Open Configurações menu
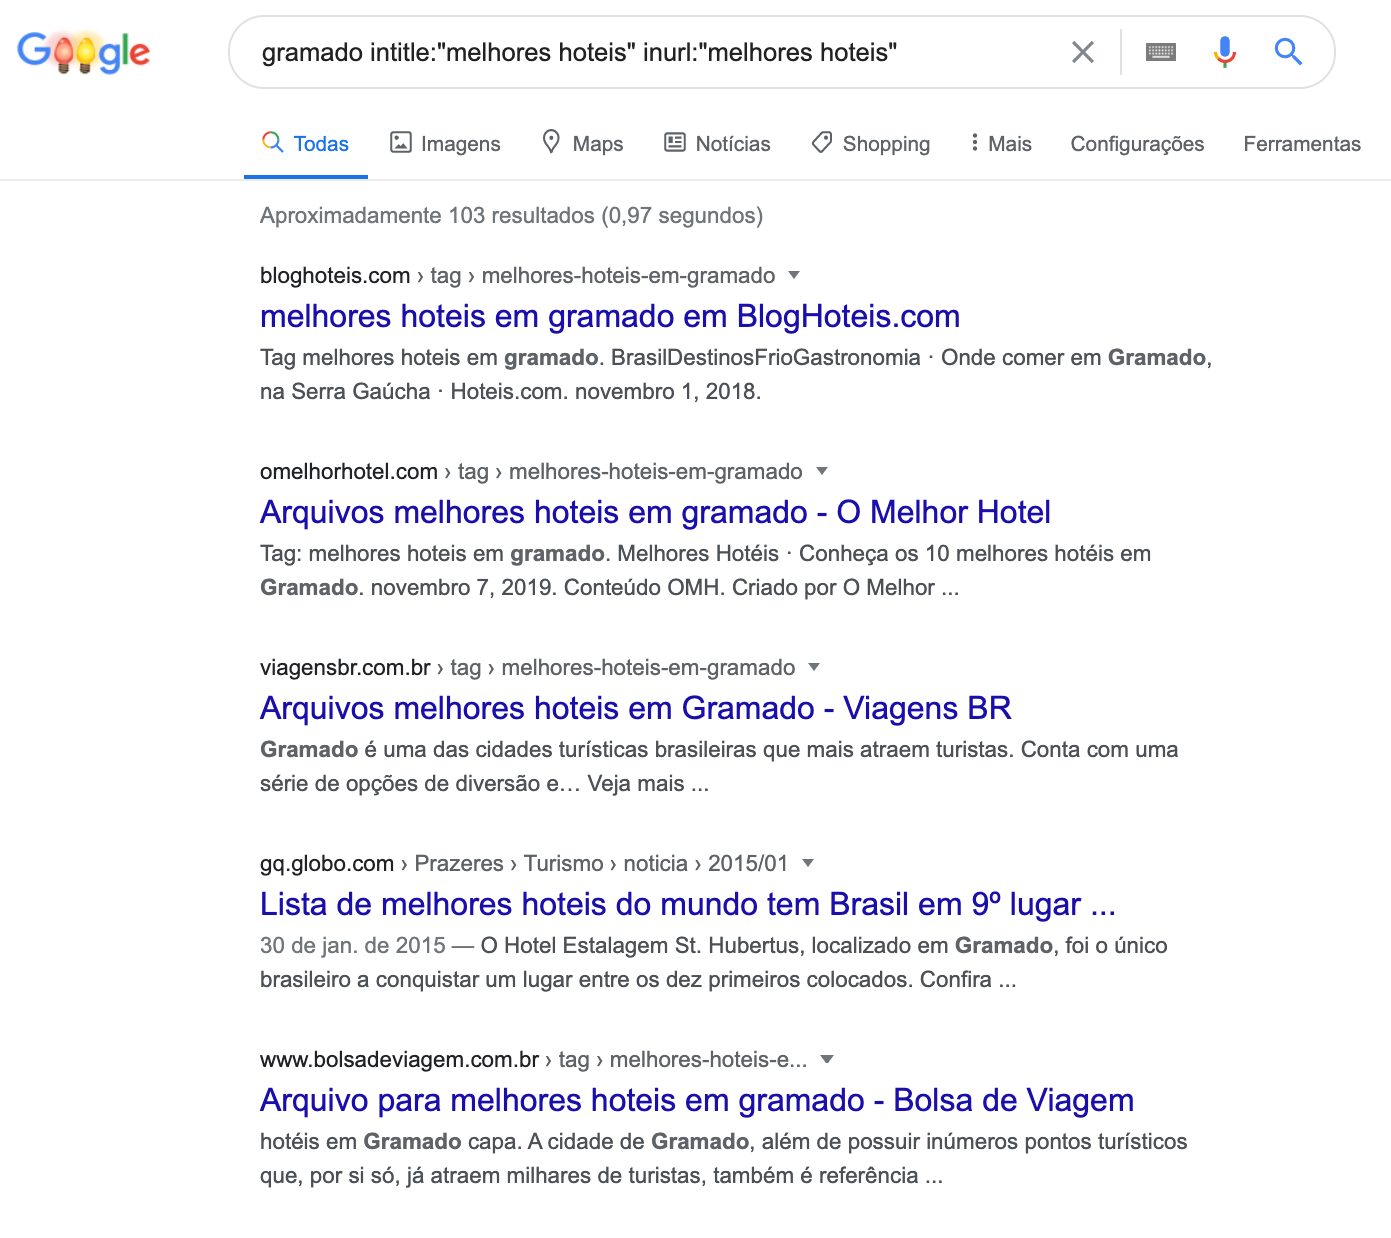Image resolution: width=1391 pixels, height=1238 pixels. (1137, 144)
